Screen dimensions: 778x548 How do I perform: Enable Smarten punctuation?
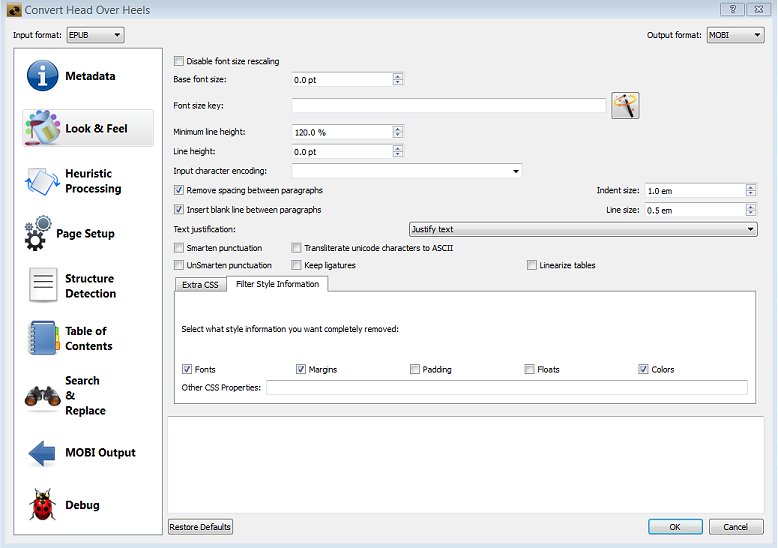[179, 248]
